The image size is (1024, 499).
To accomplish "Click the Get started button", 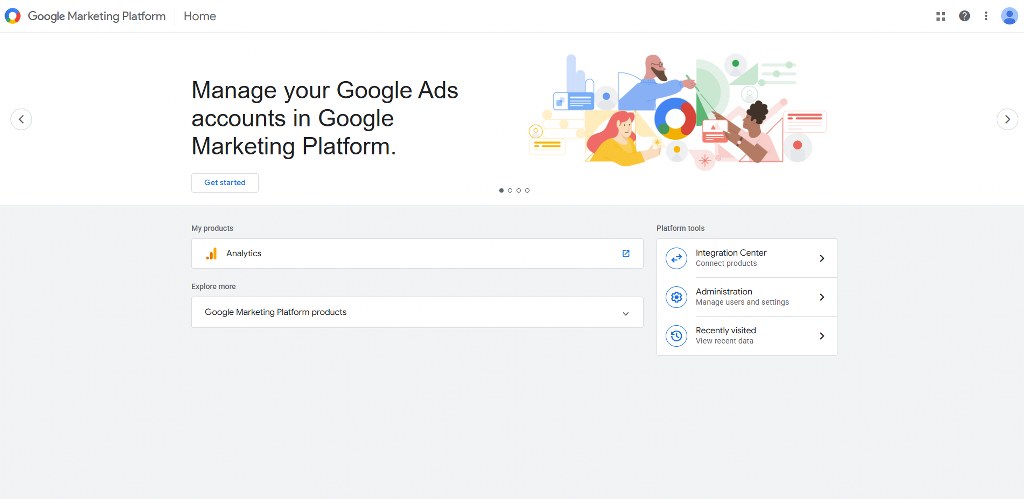I will click(225, 183).
